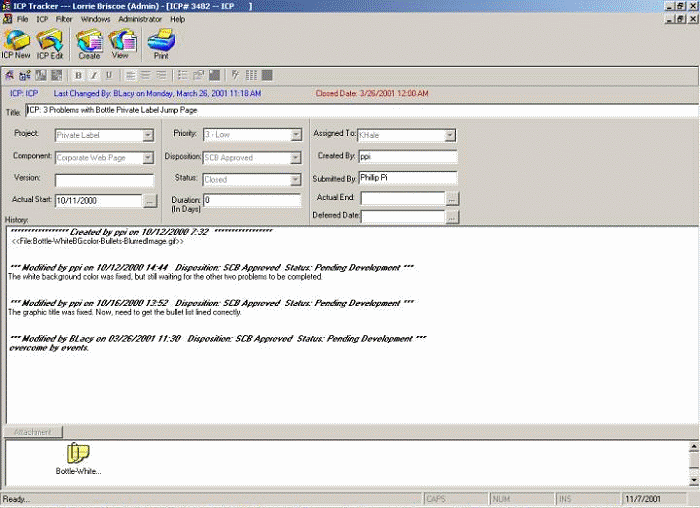Toggle Italic text formatting
The image size is (700, 508).
click(x=93, y=75)
